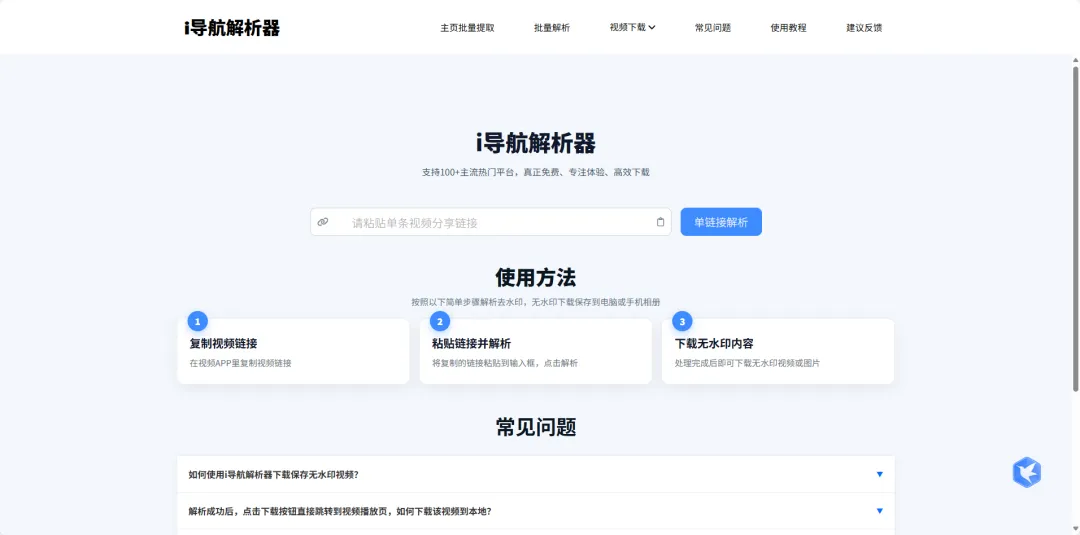The width and height of the screenshot is (1080, 535).
Task: Select the 粘贴链接并解析 card title
Action: (x=471, y=344)
